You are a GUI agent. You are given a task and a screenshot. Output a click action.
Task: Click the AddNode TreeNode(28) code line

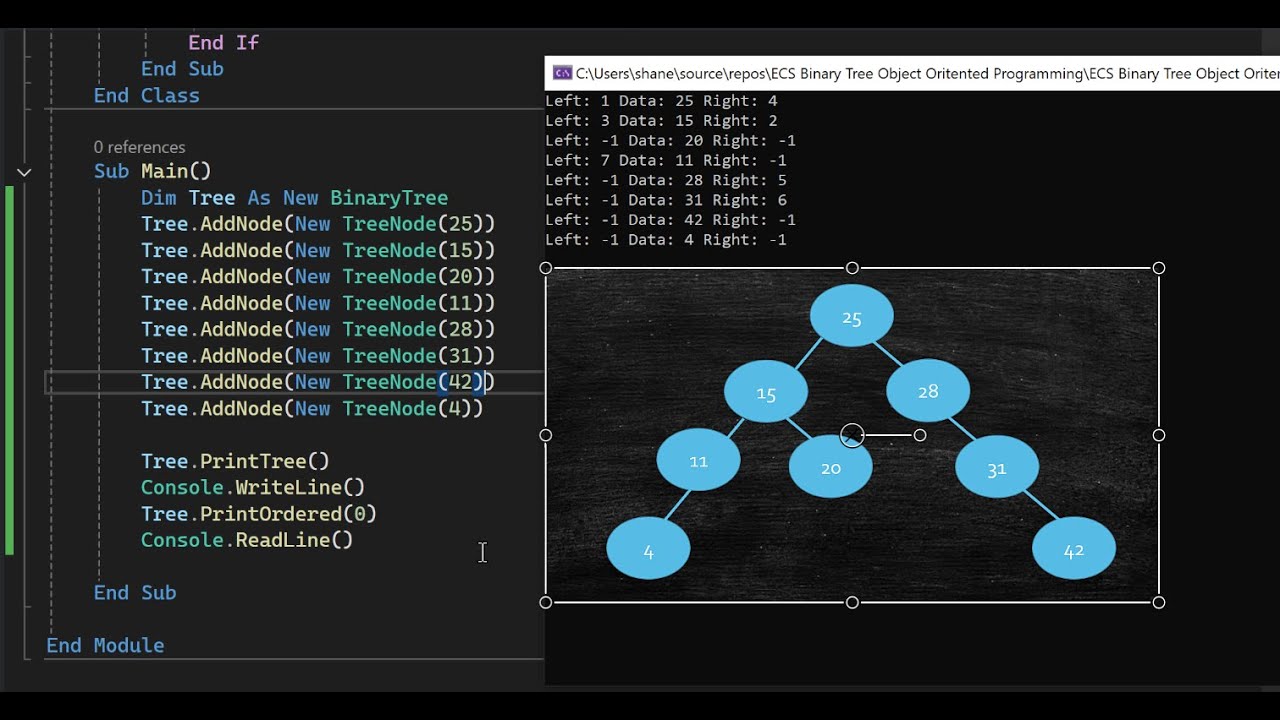(318, 329)
